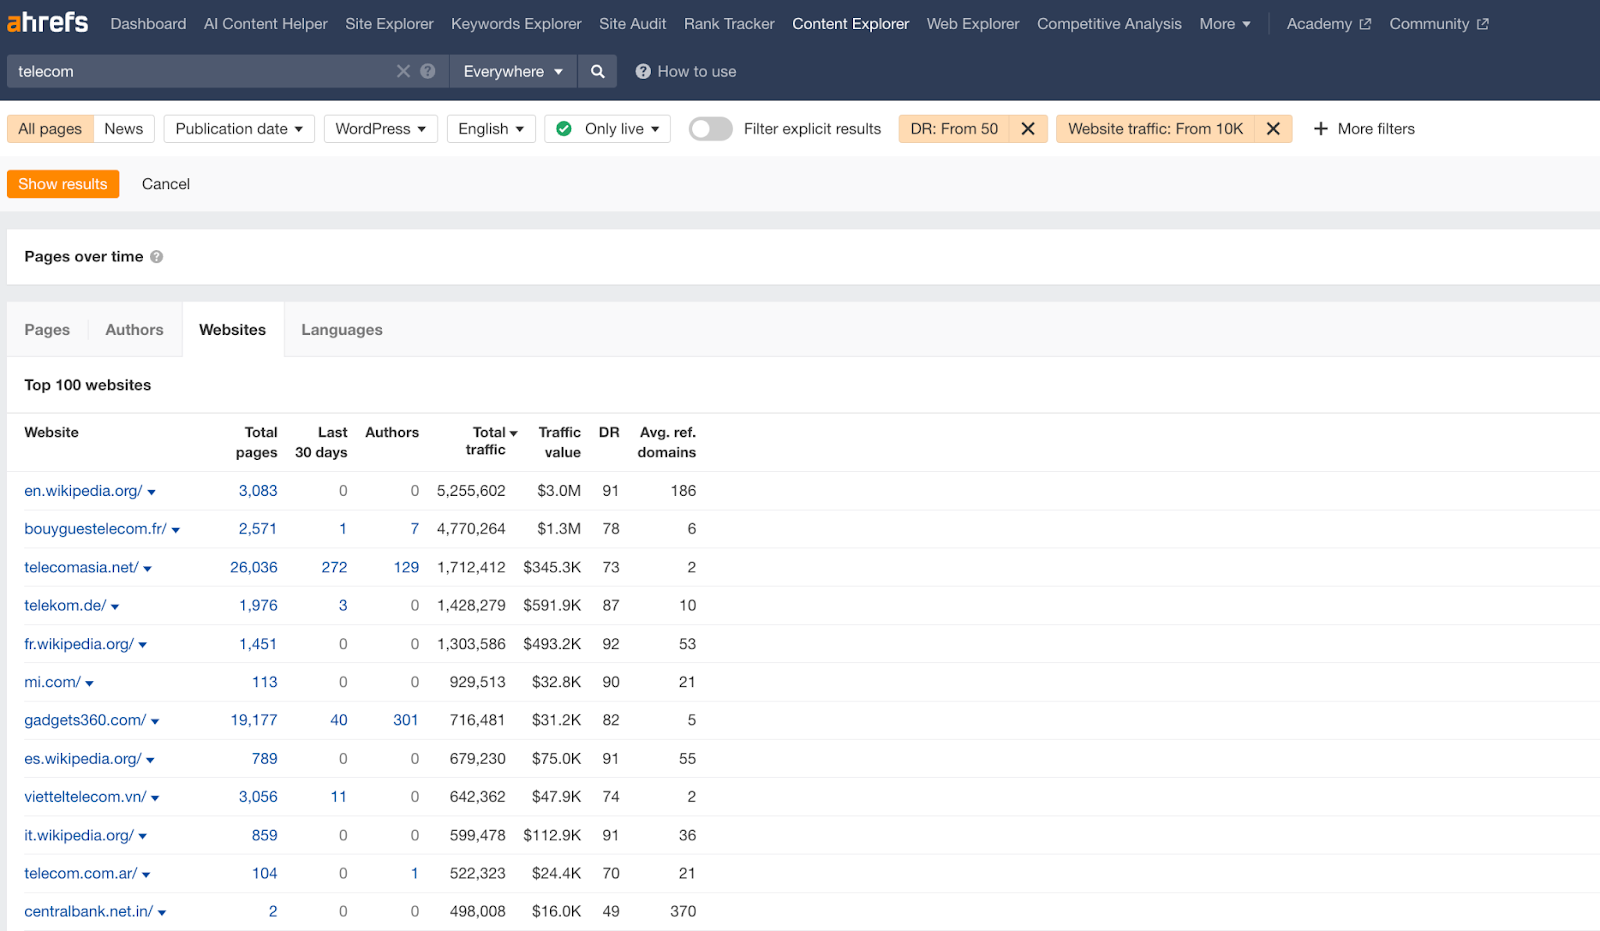Open the fr.wikipedia.org/ website link

click(x=79, y=644)
